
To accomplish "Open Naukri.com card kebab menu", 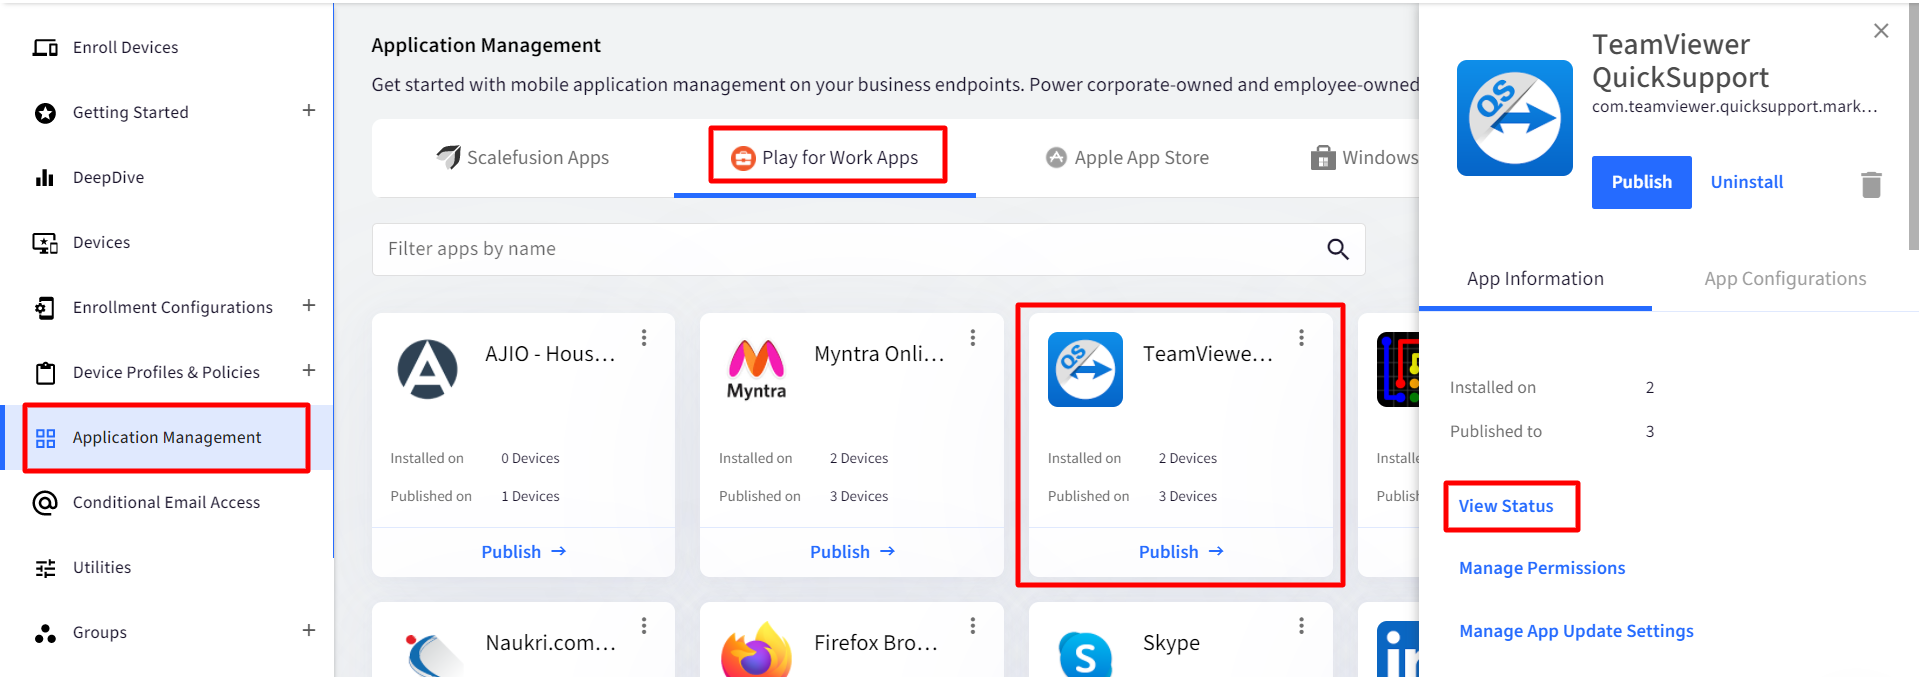I will tap(644, 626).
